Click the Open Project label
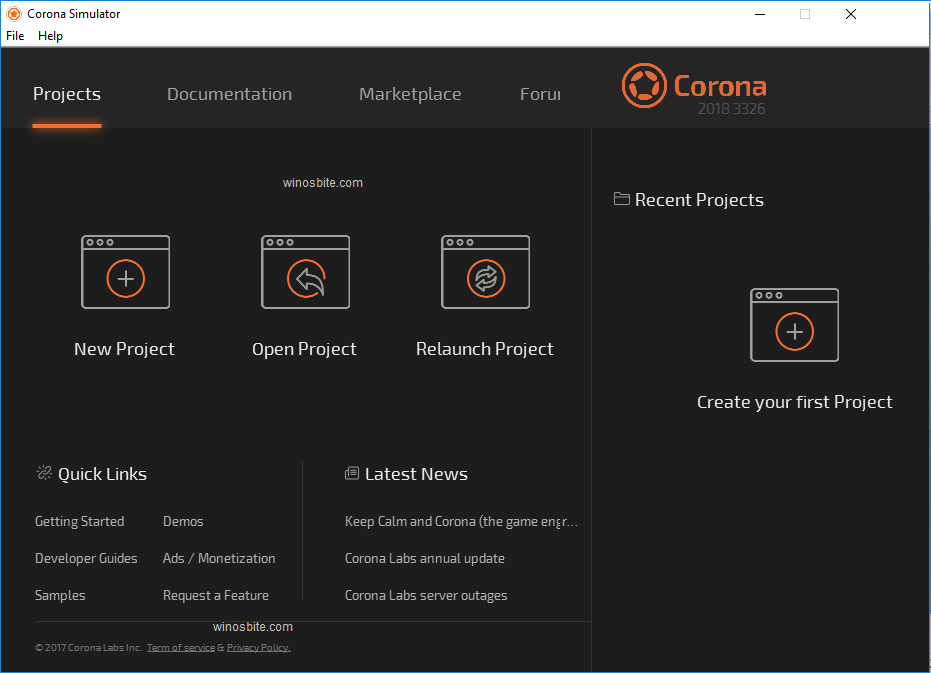This screenshot has width=931, height=673. click(x=305, y=349)
